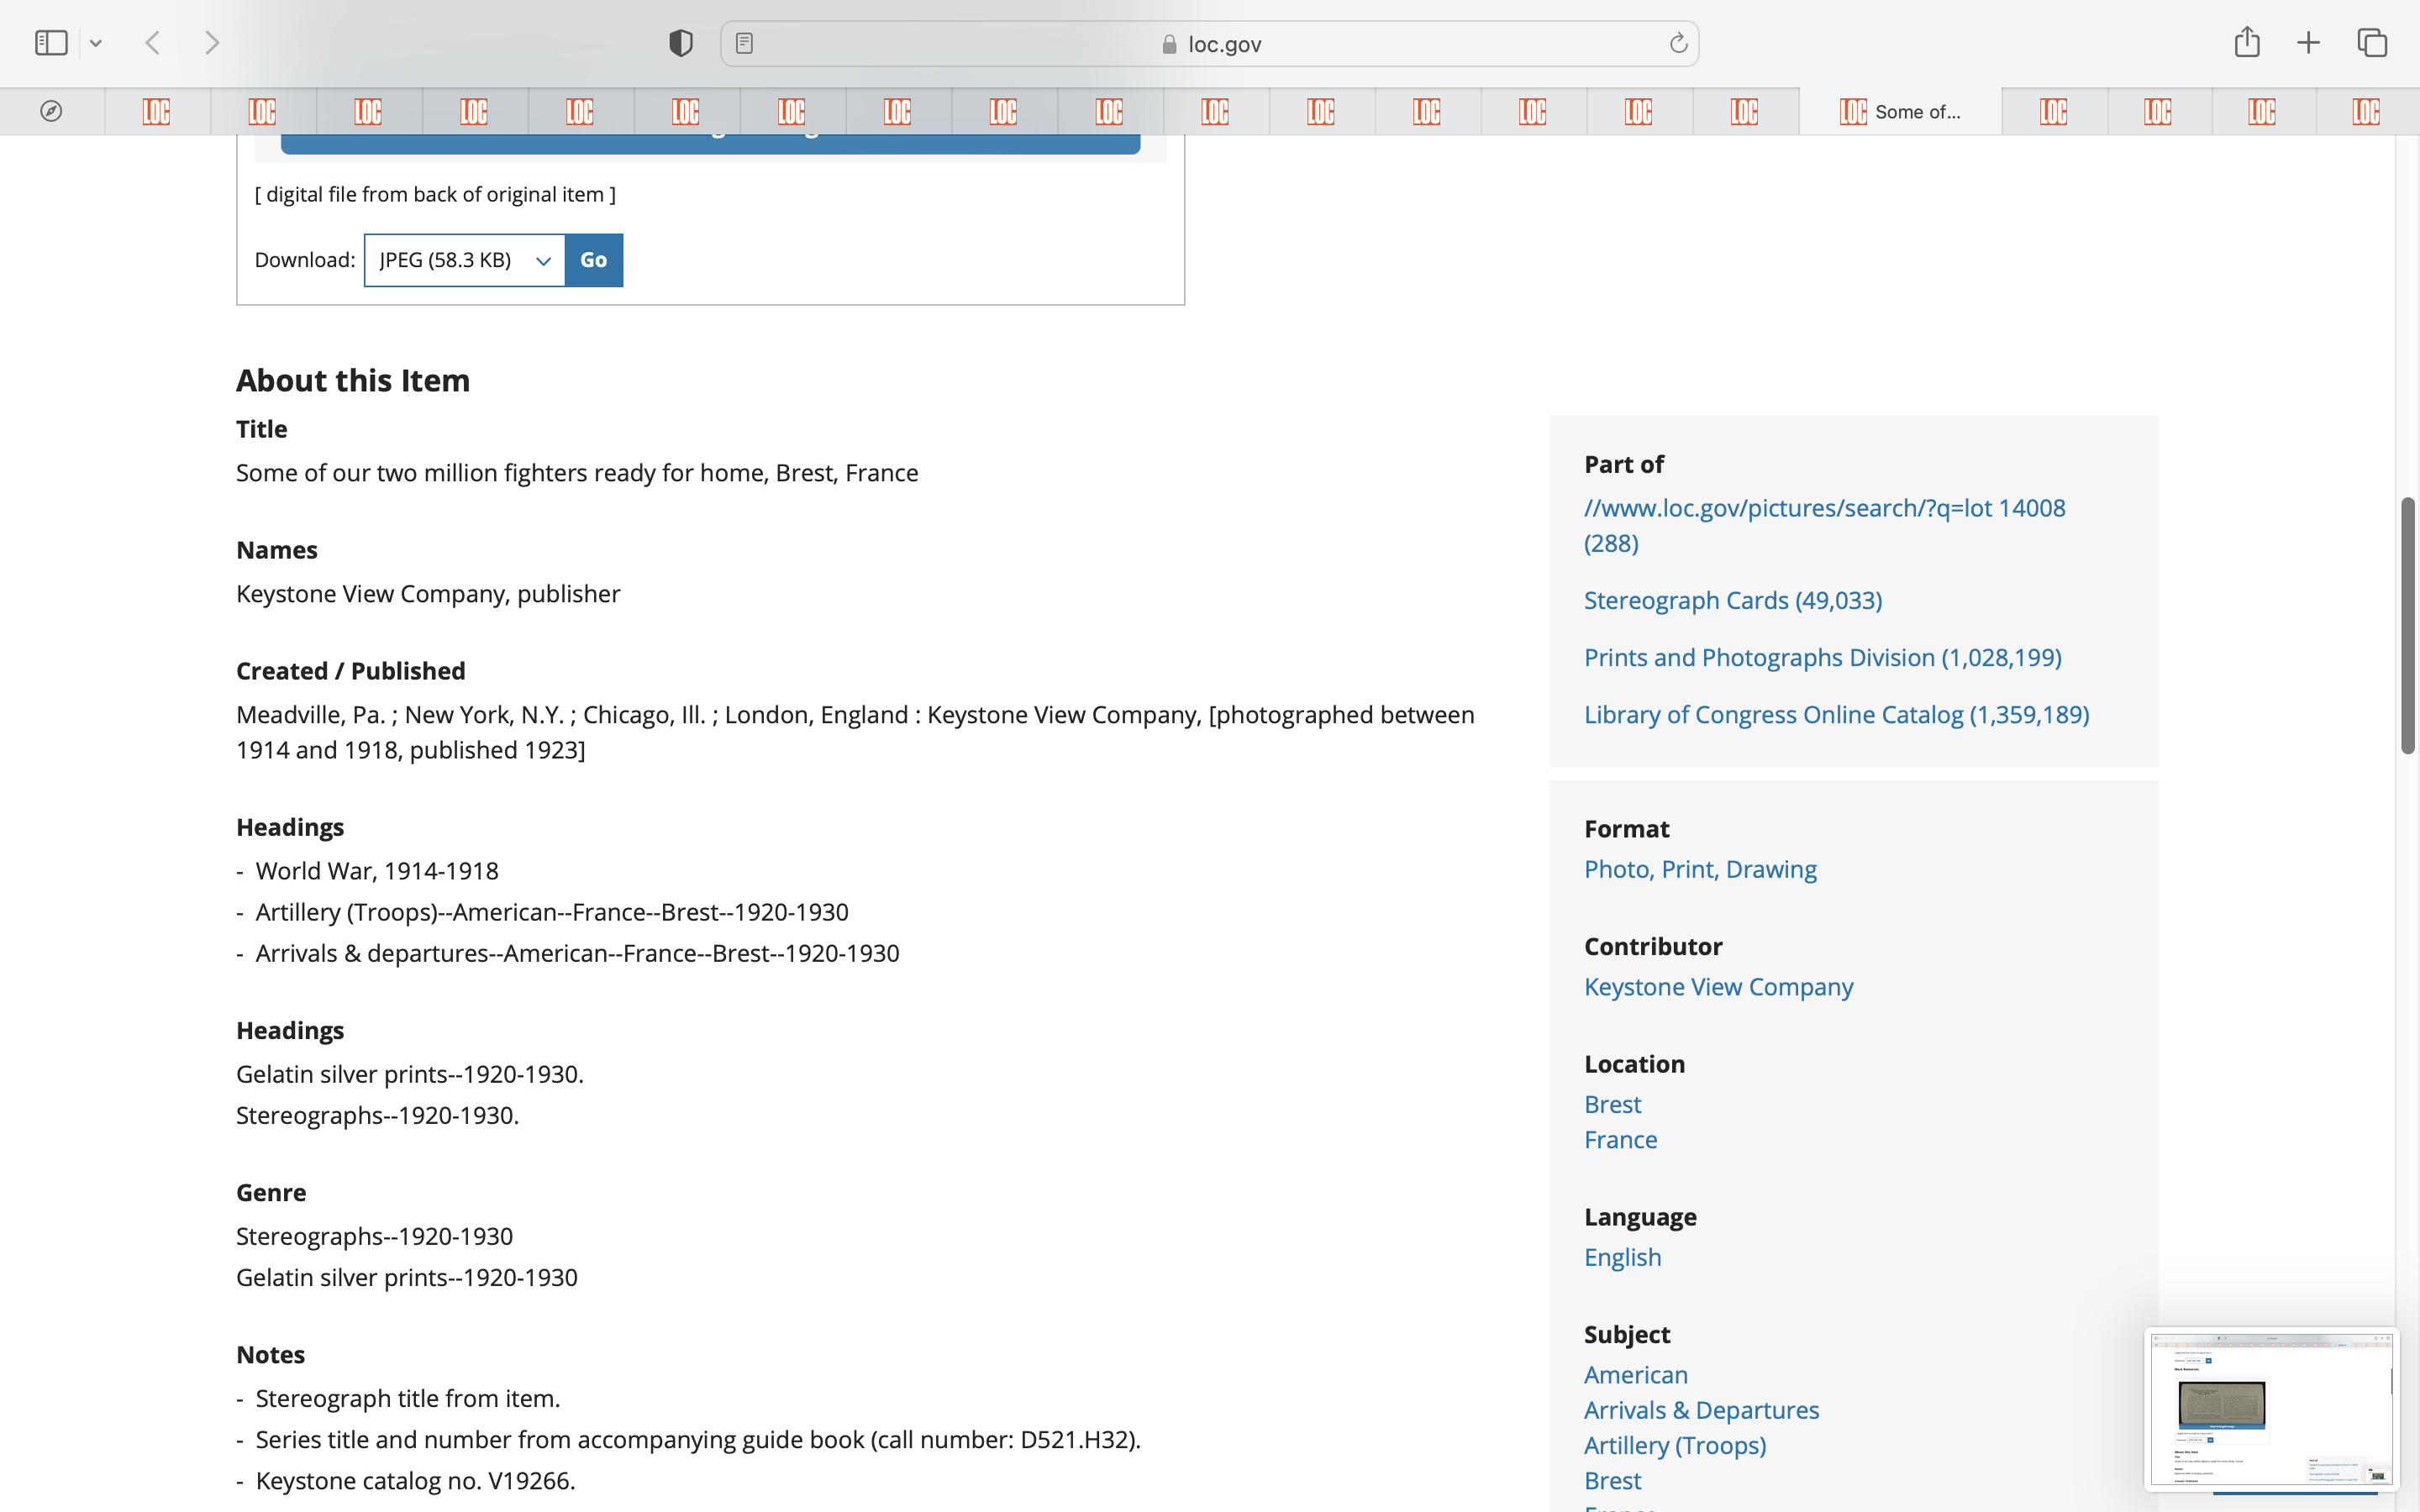Toggle the Safari sidebar icon
Screen dimensions: 2420x1512
tap(51, 43)
